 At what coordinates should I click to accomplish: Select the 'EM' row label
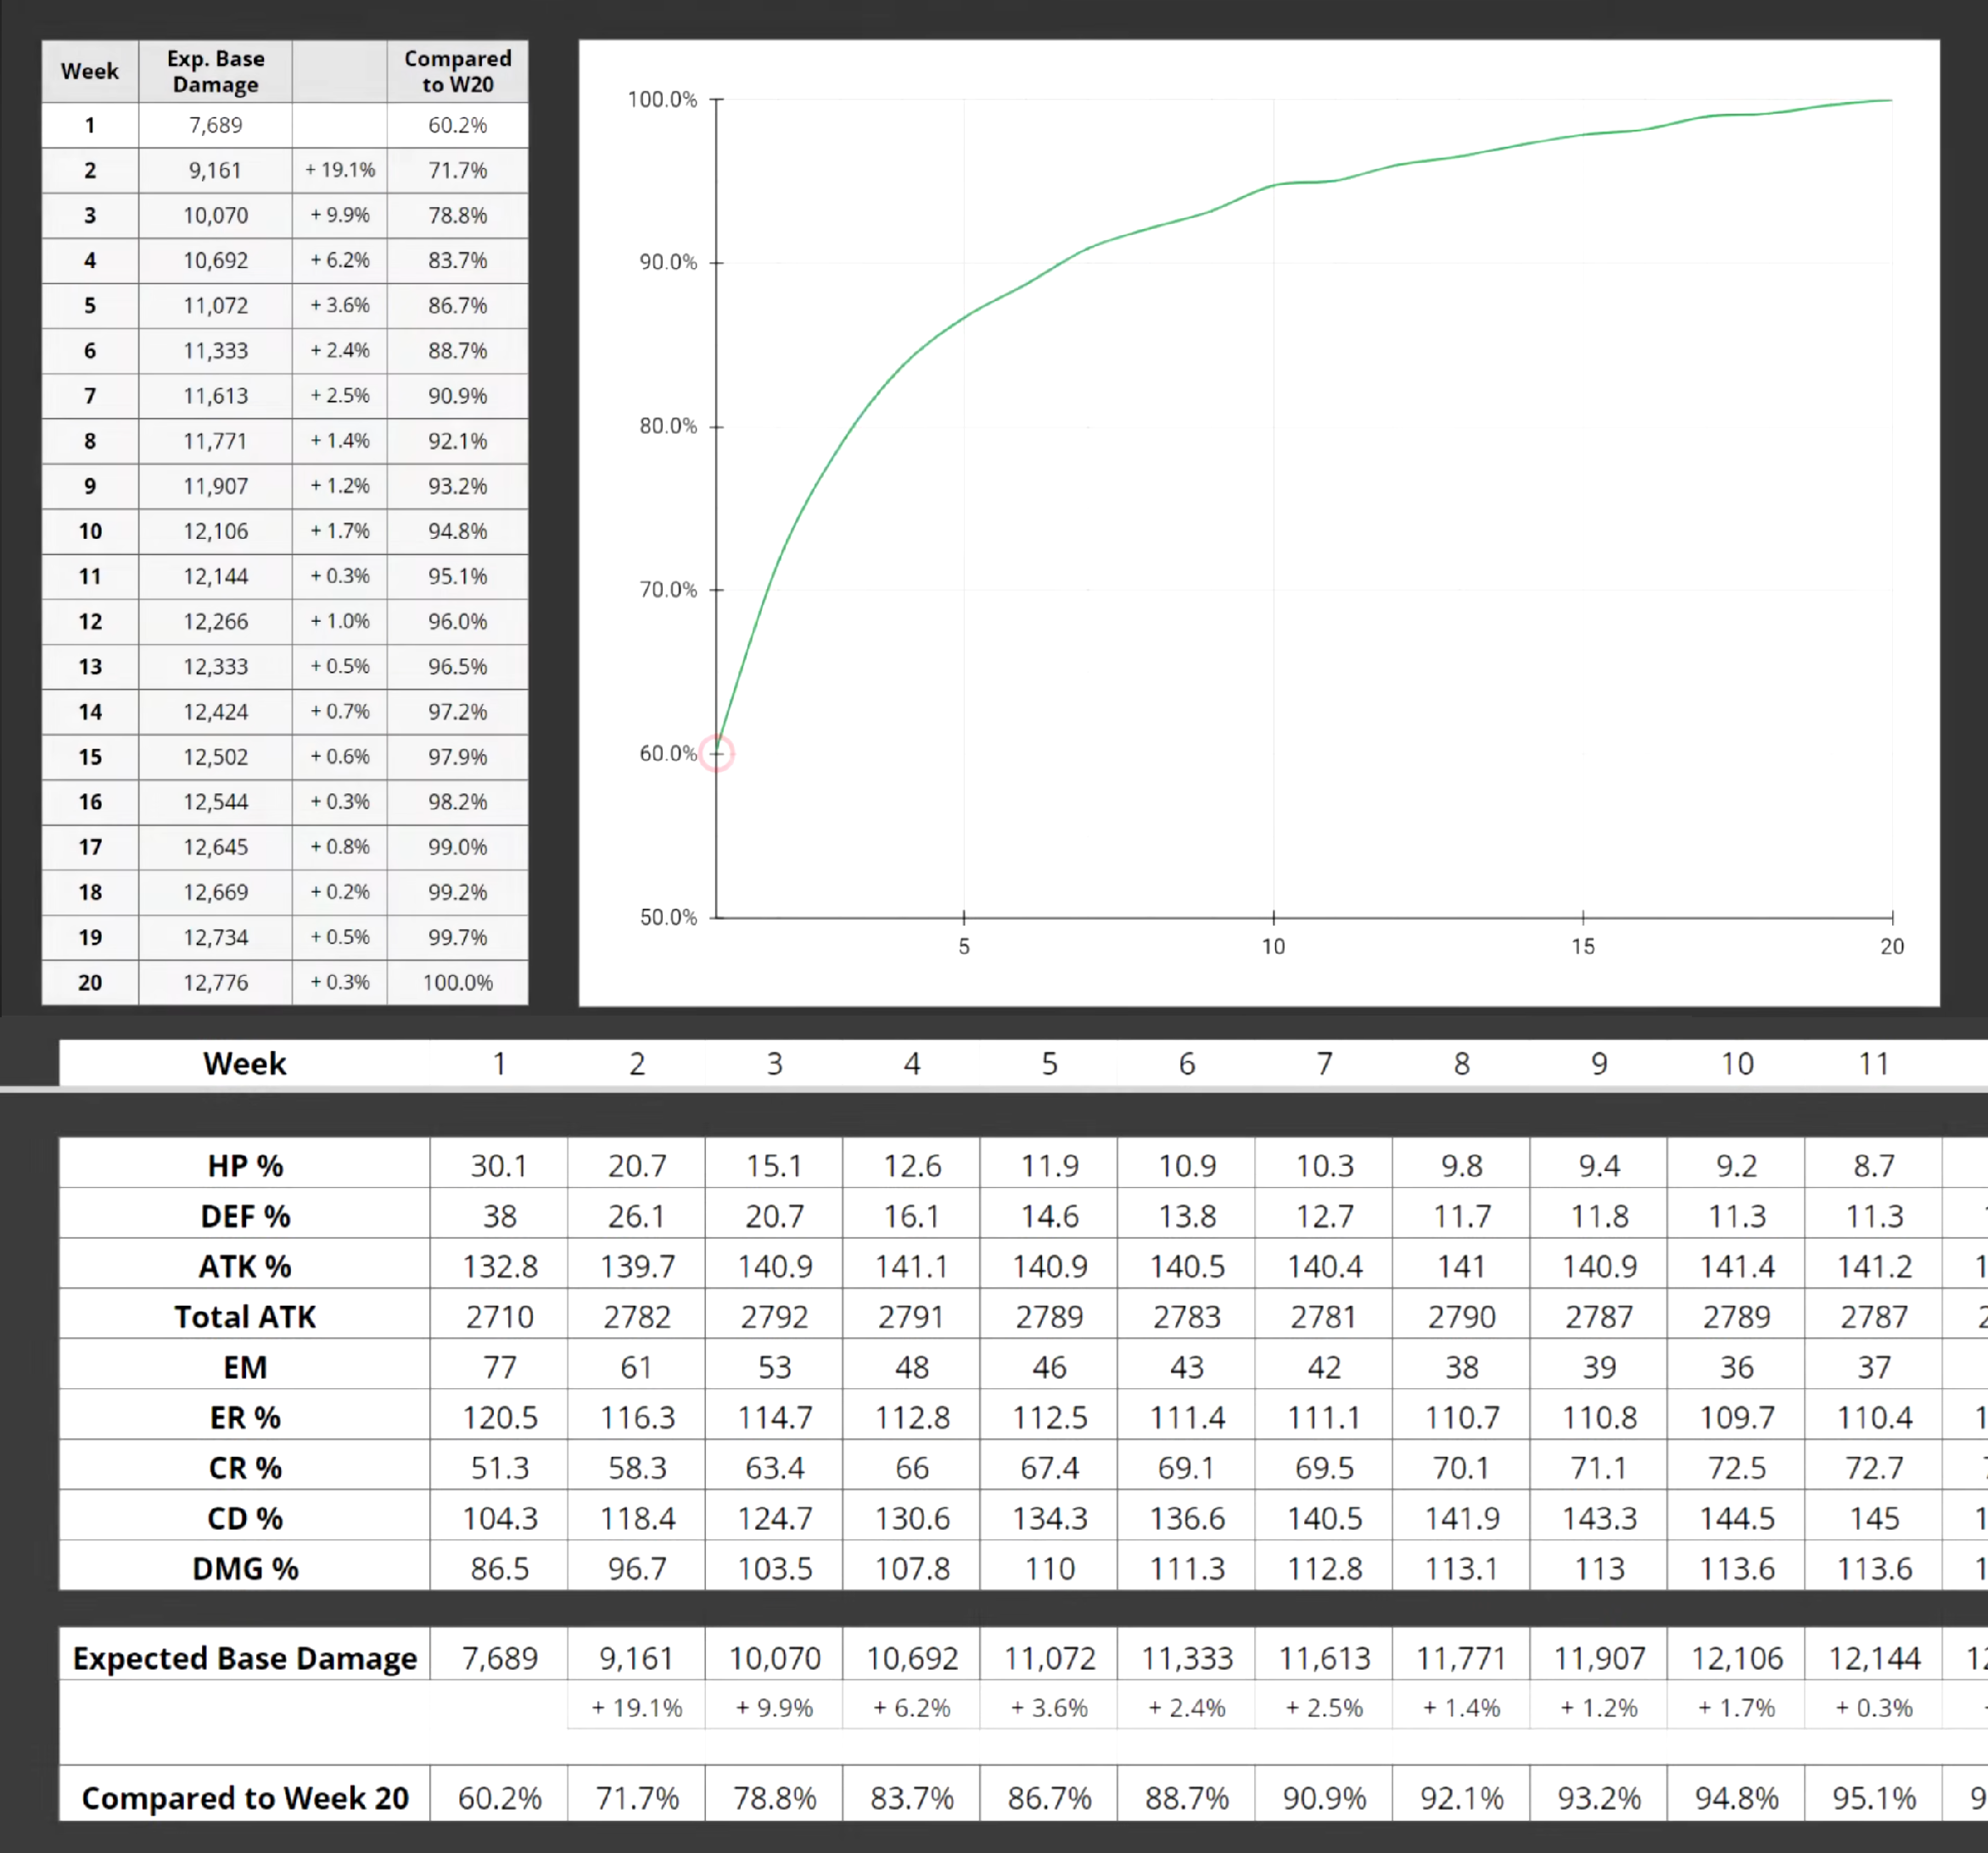coord(245,1367)
